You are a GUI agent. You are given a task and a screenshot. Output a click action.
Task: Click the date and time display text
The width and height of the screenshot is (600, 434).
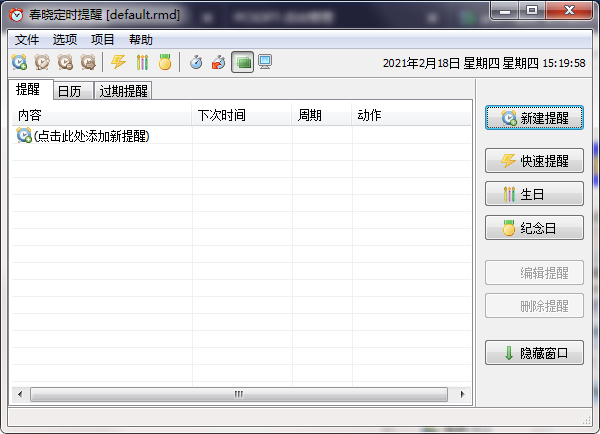tap(484, 63)
